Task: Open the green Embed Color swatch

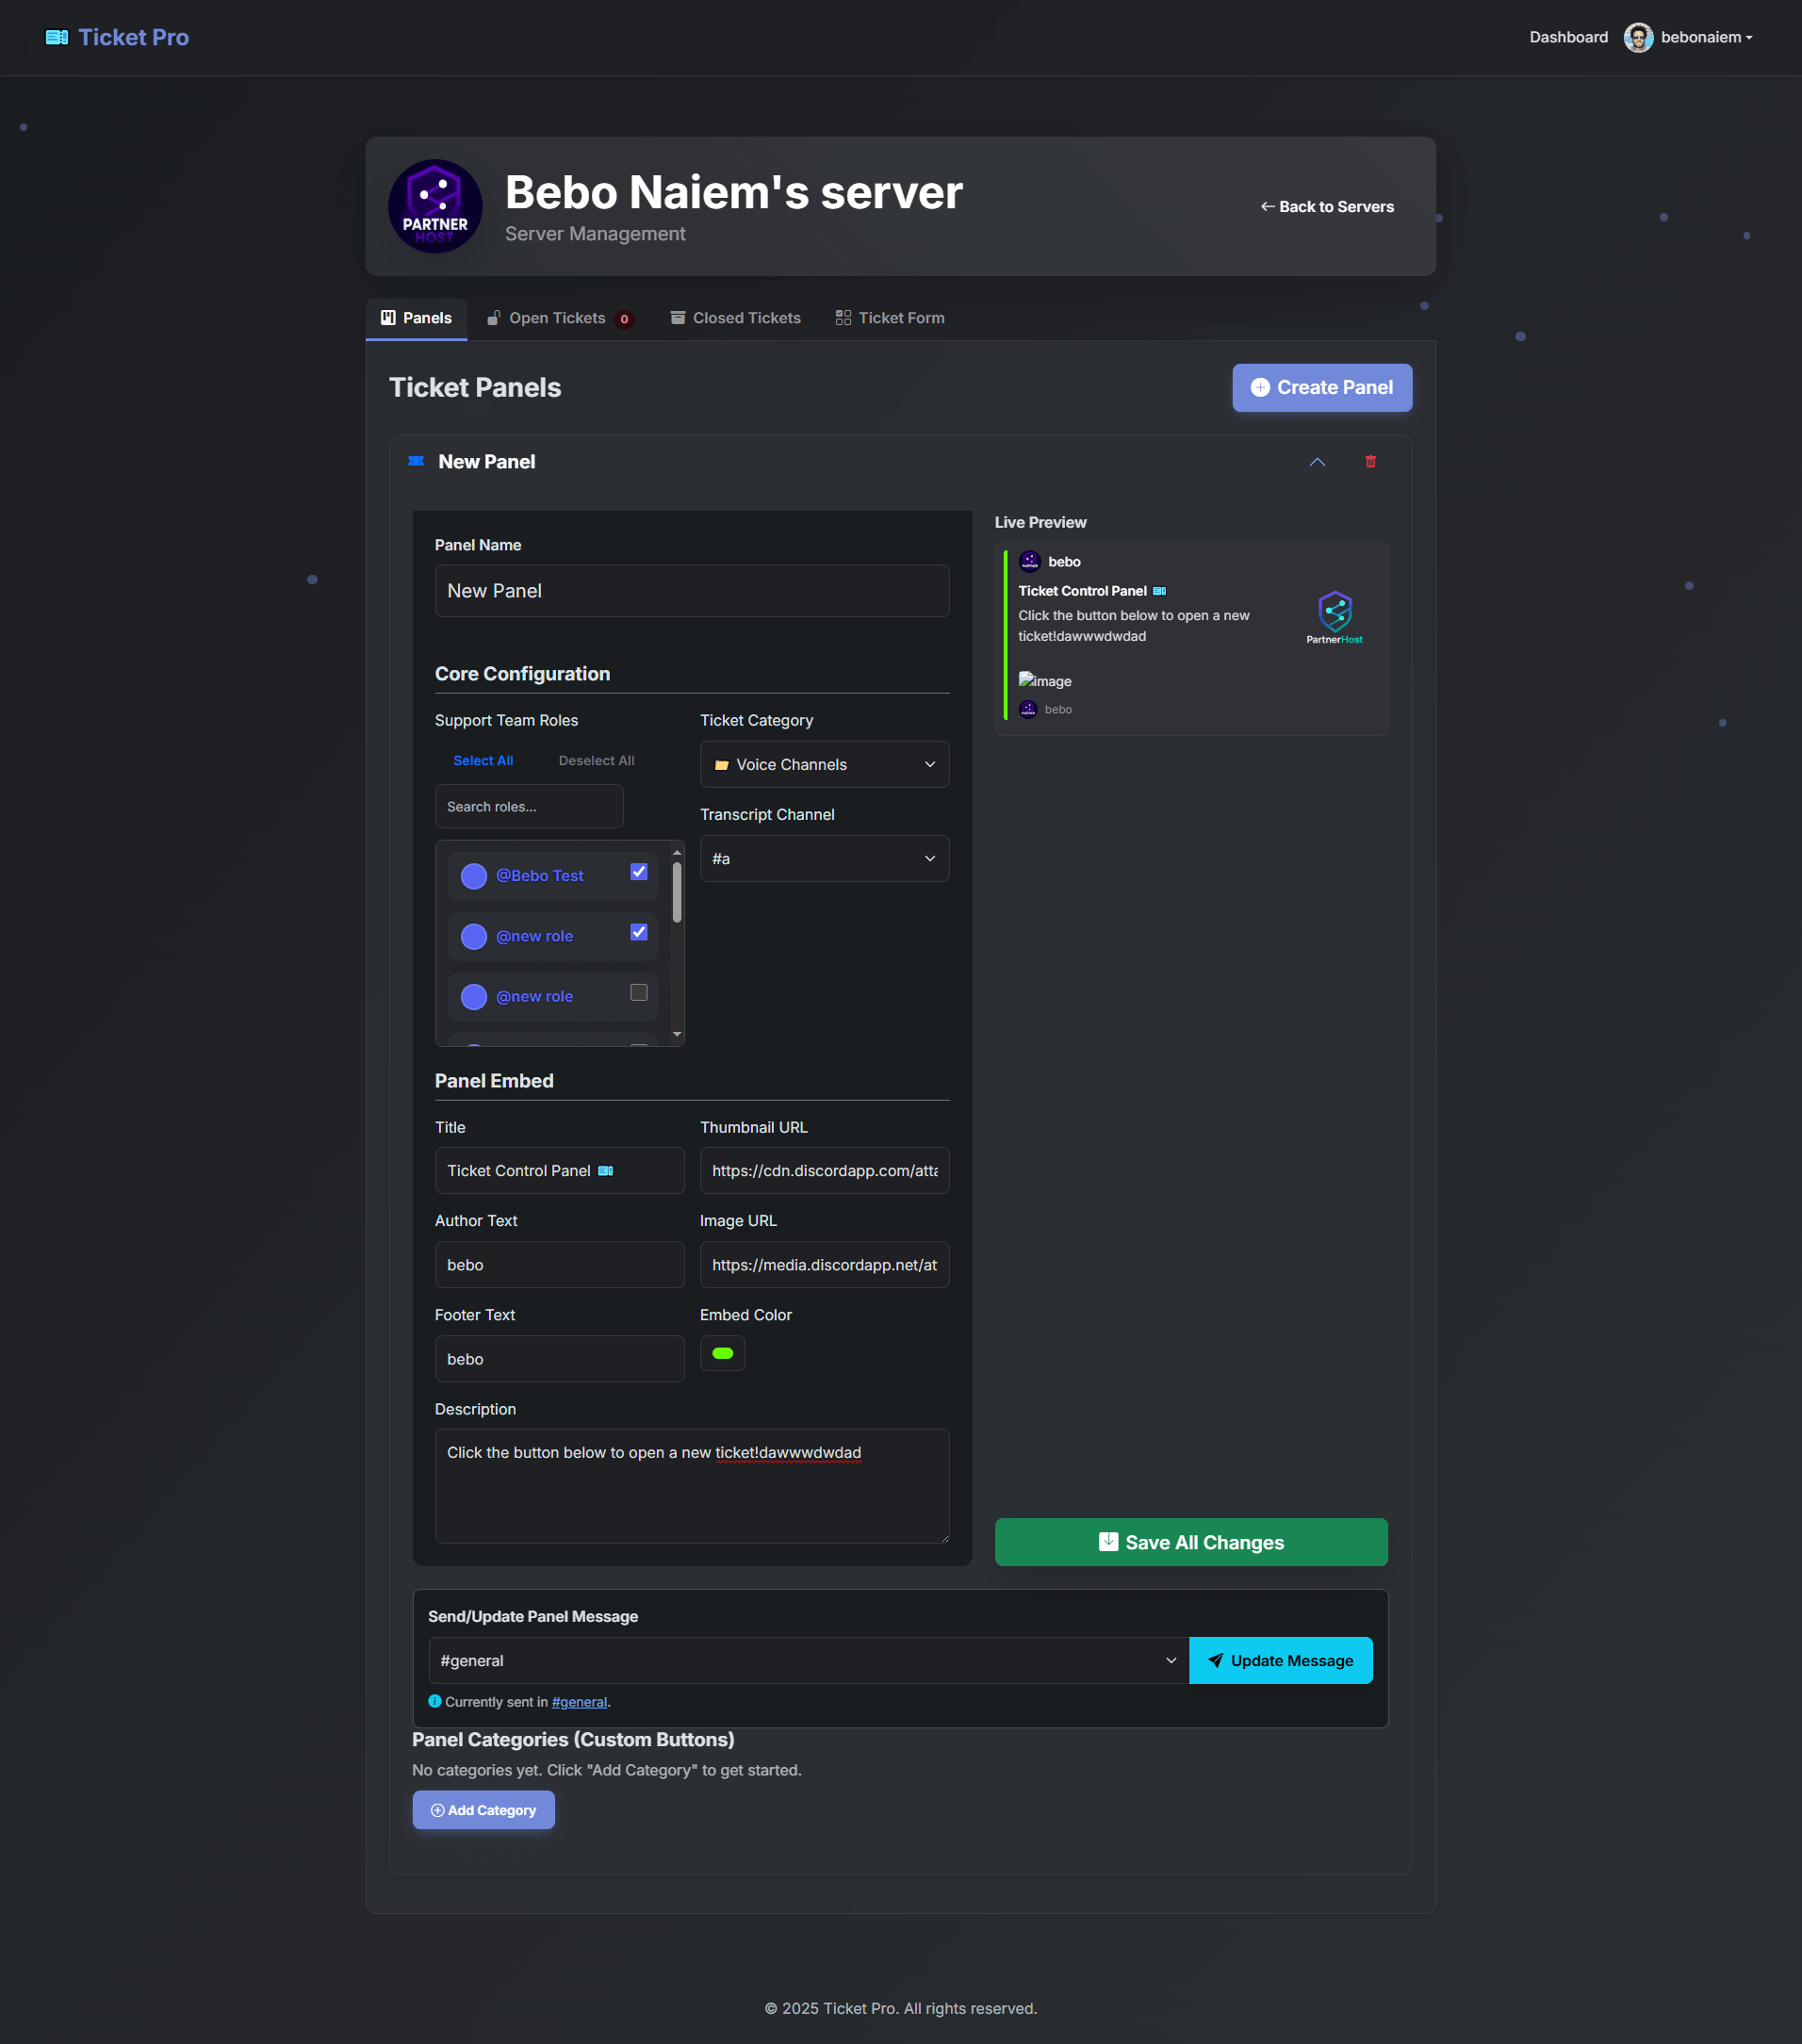Action: (722, 1353)
